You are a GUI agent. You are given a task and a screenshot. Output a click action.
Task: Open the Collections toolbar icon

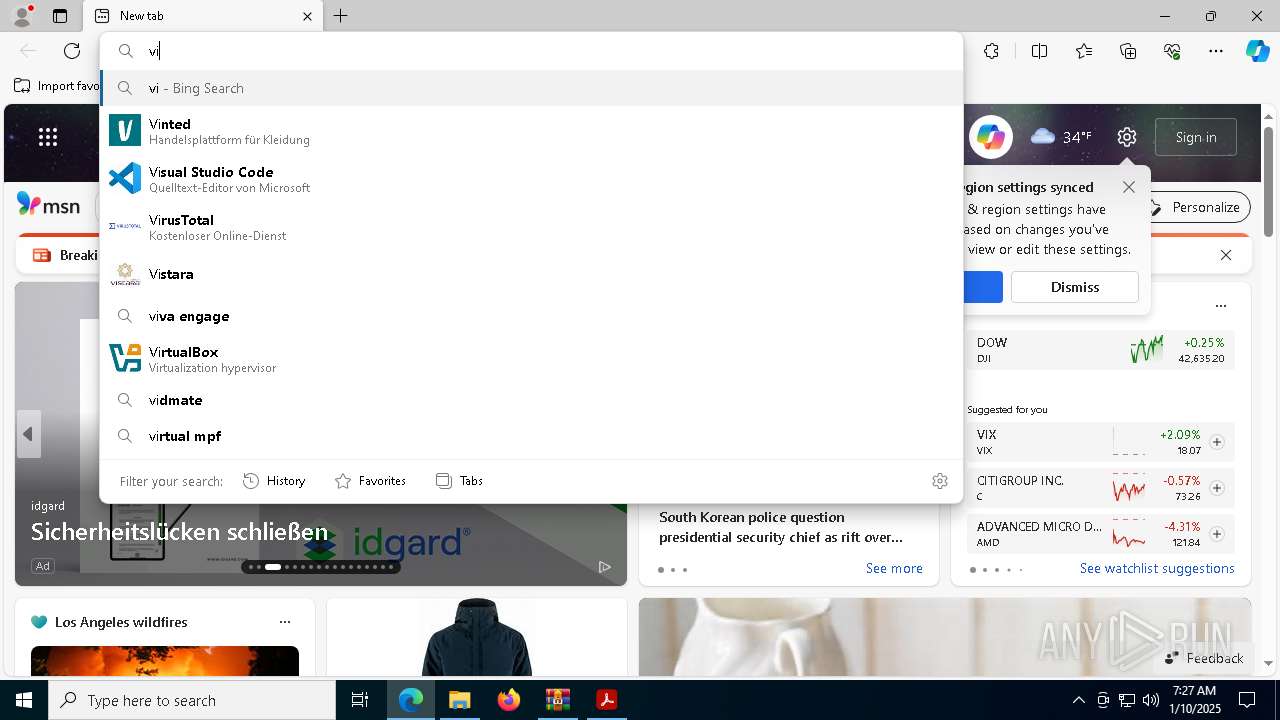click(x=1128, y=51)
